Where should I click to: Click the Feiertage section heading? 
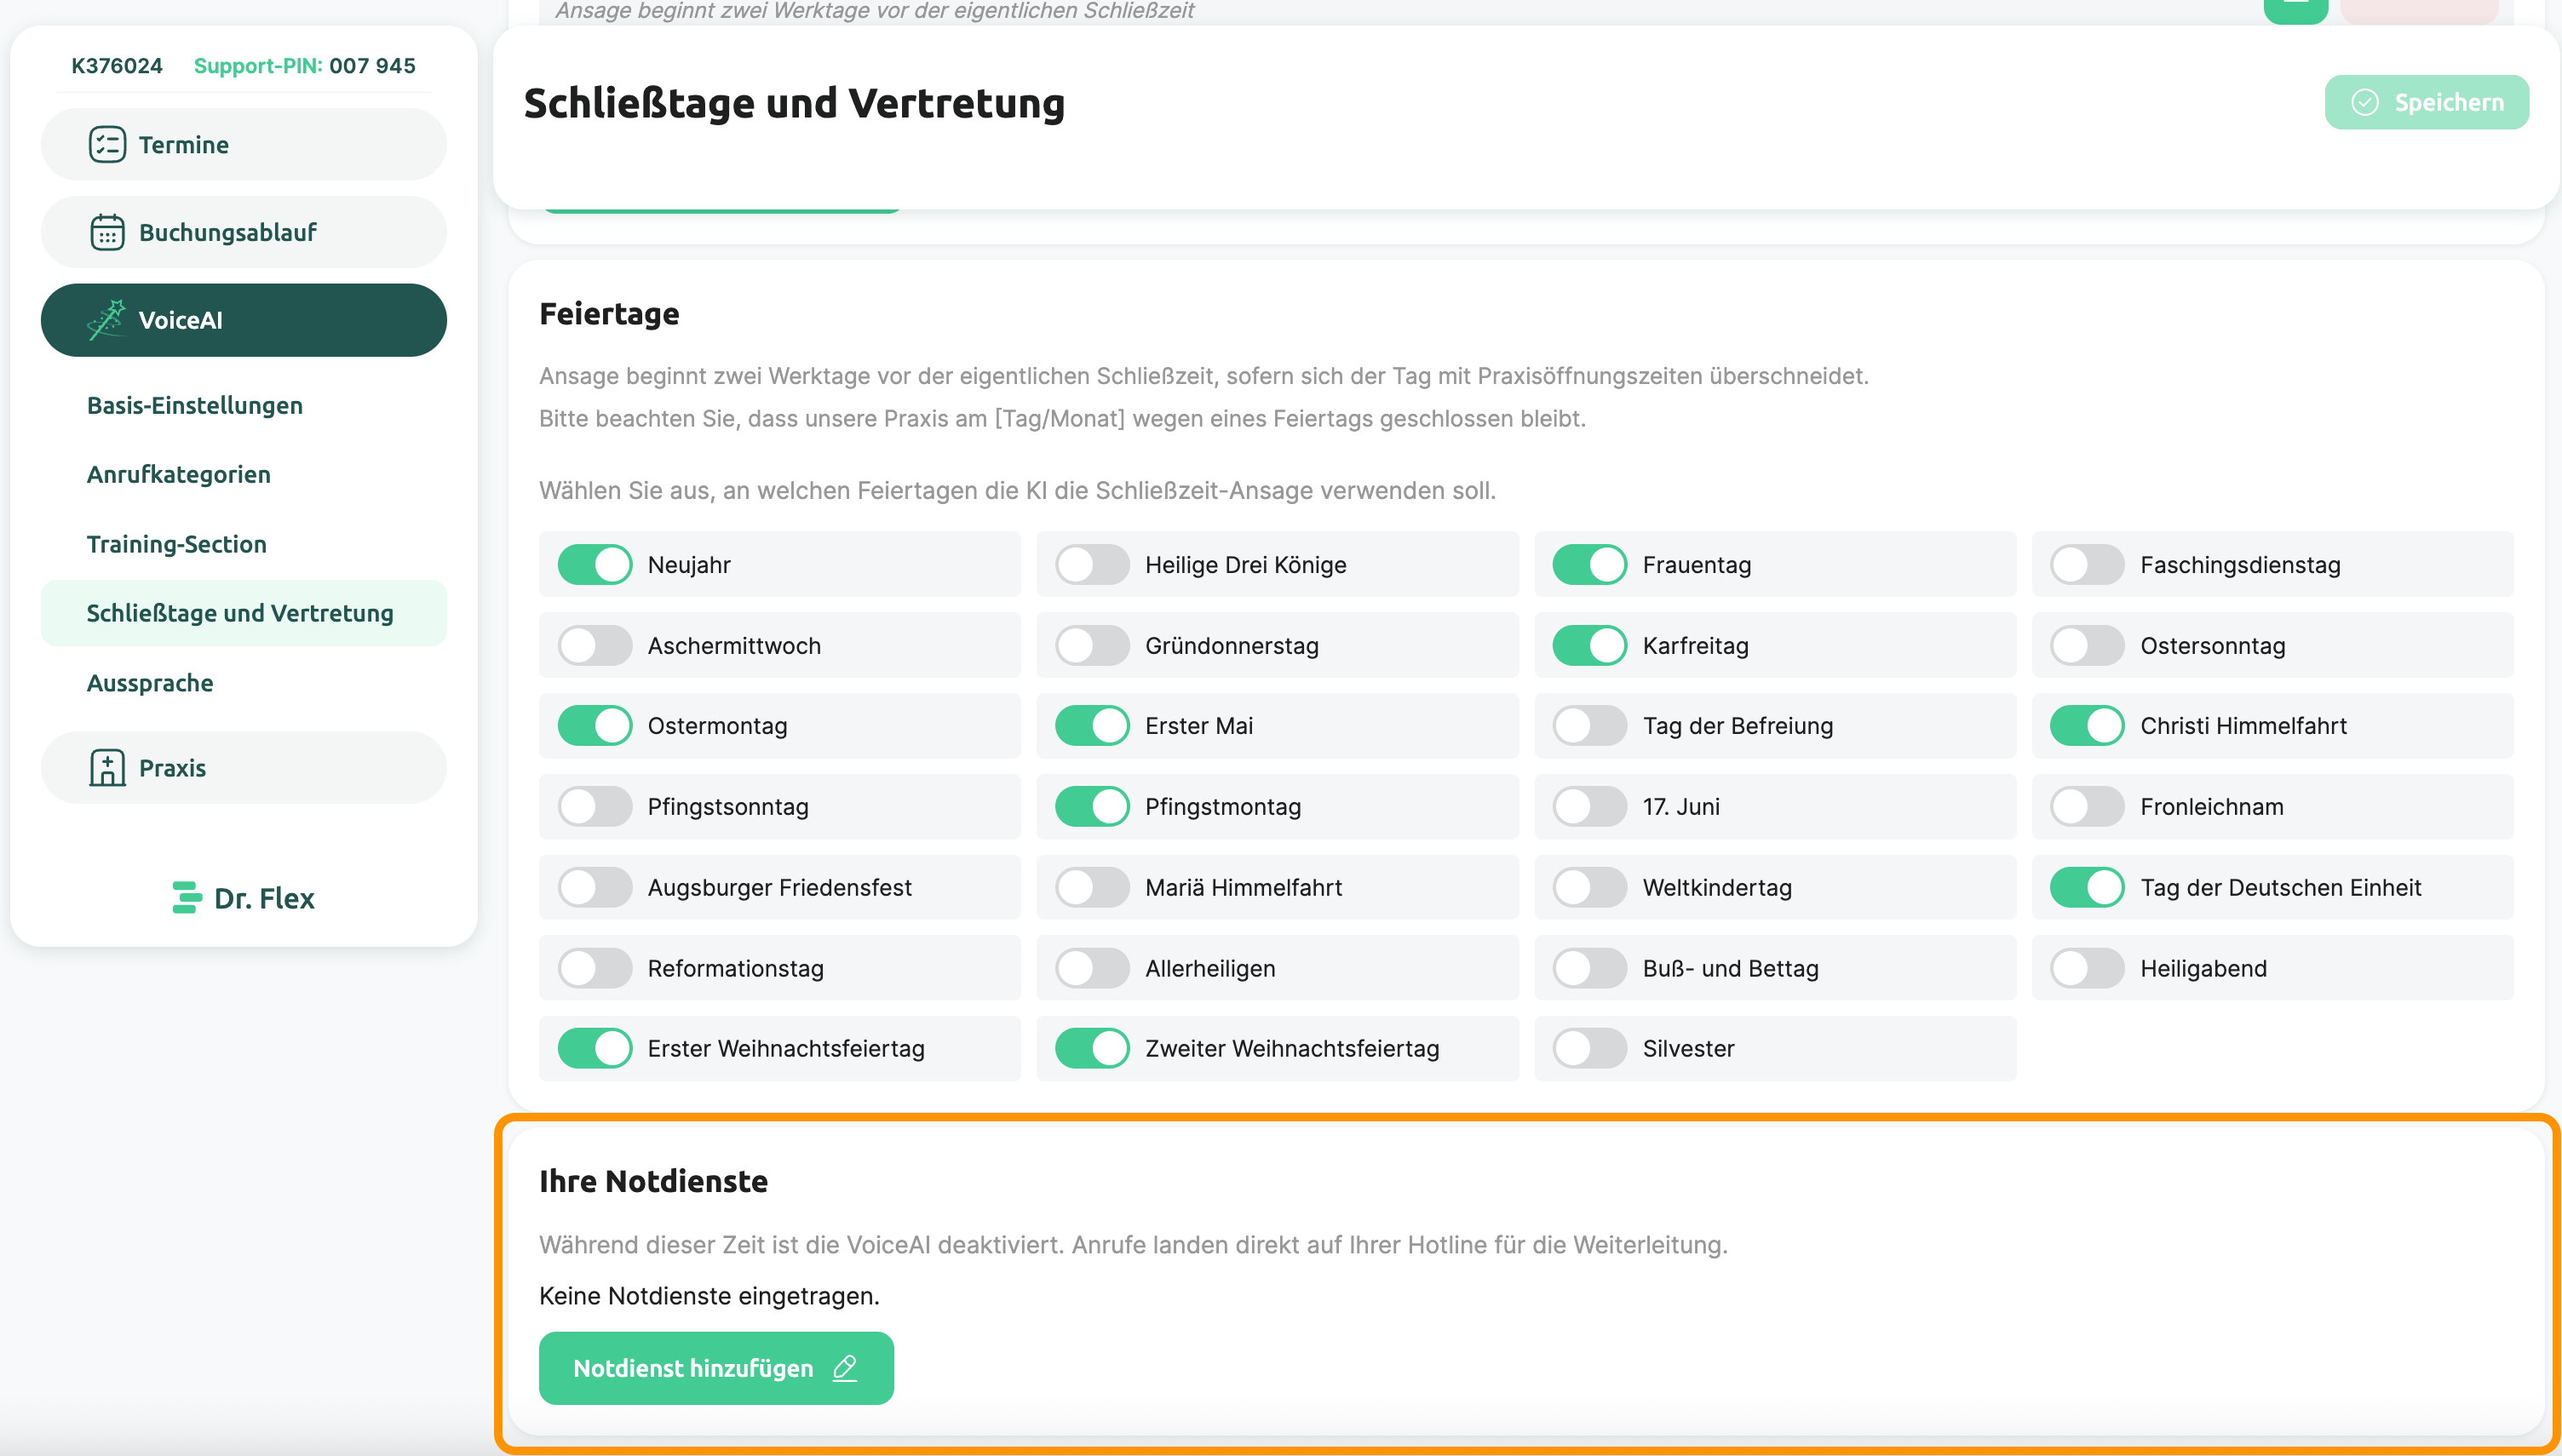point(609,314)
